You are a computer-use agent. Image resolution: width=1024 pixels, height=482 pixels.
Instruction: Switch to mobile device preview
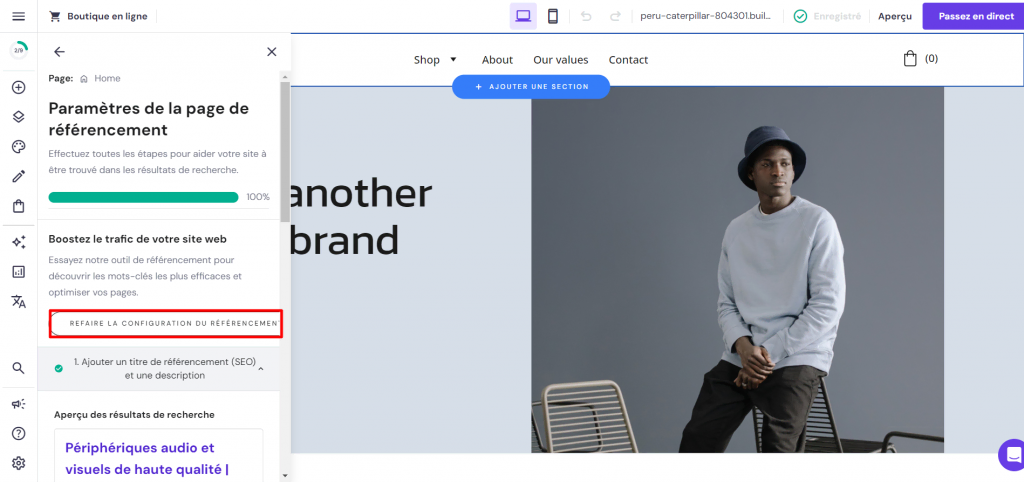pyautogui.click(x=552, y=16)
